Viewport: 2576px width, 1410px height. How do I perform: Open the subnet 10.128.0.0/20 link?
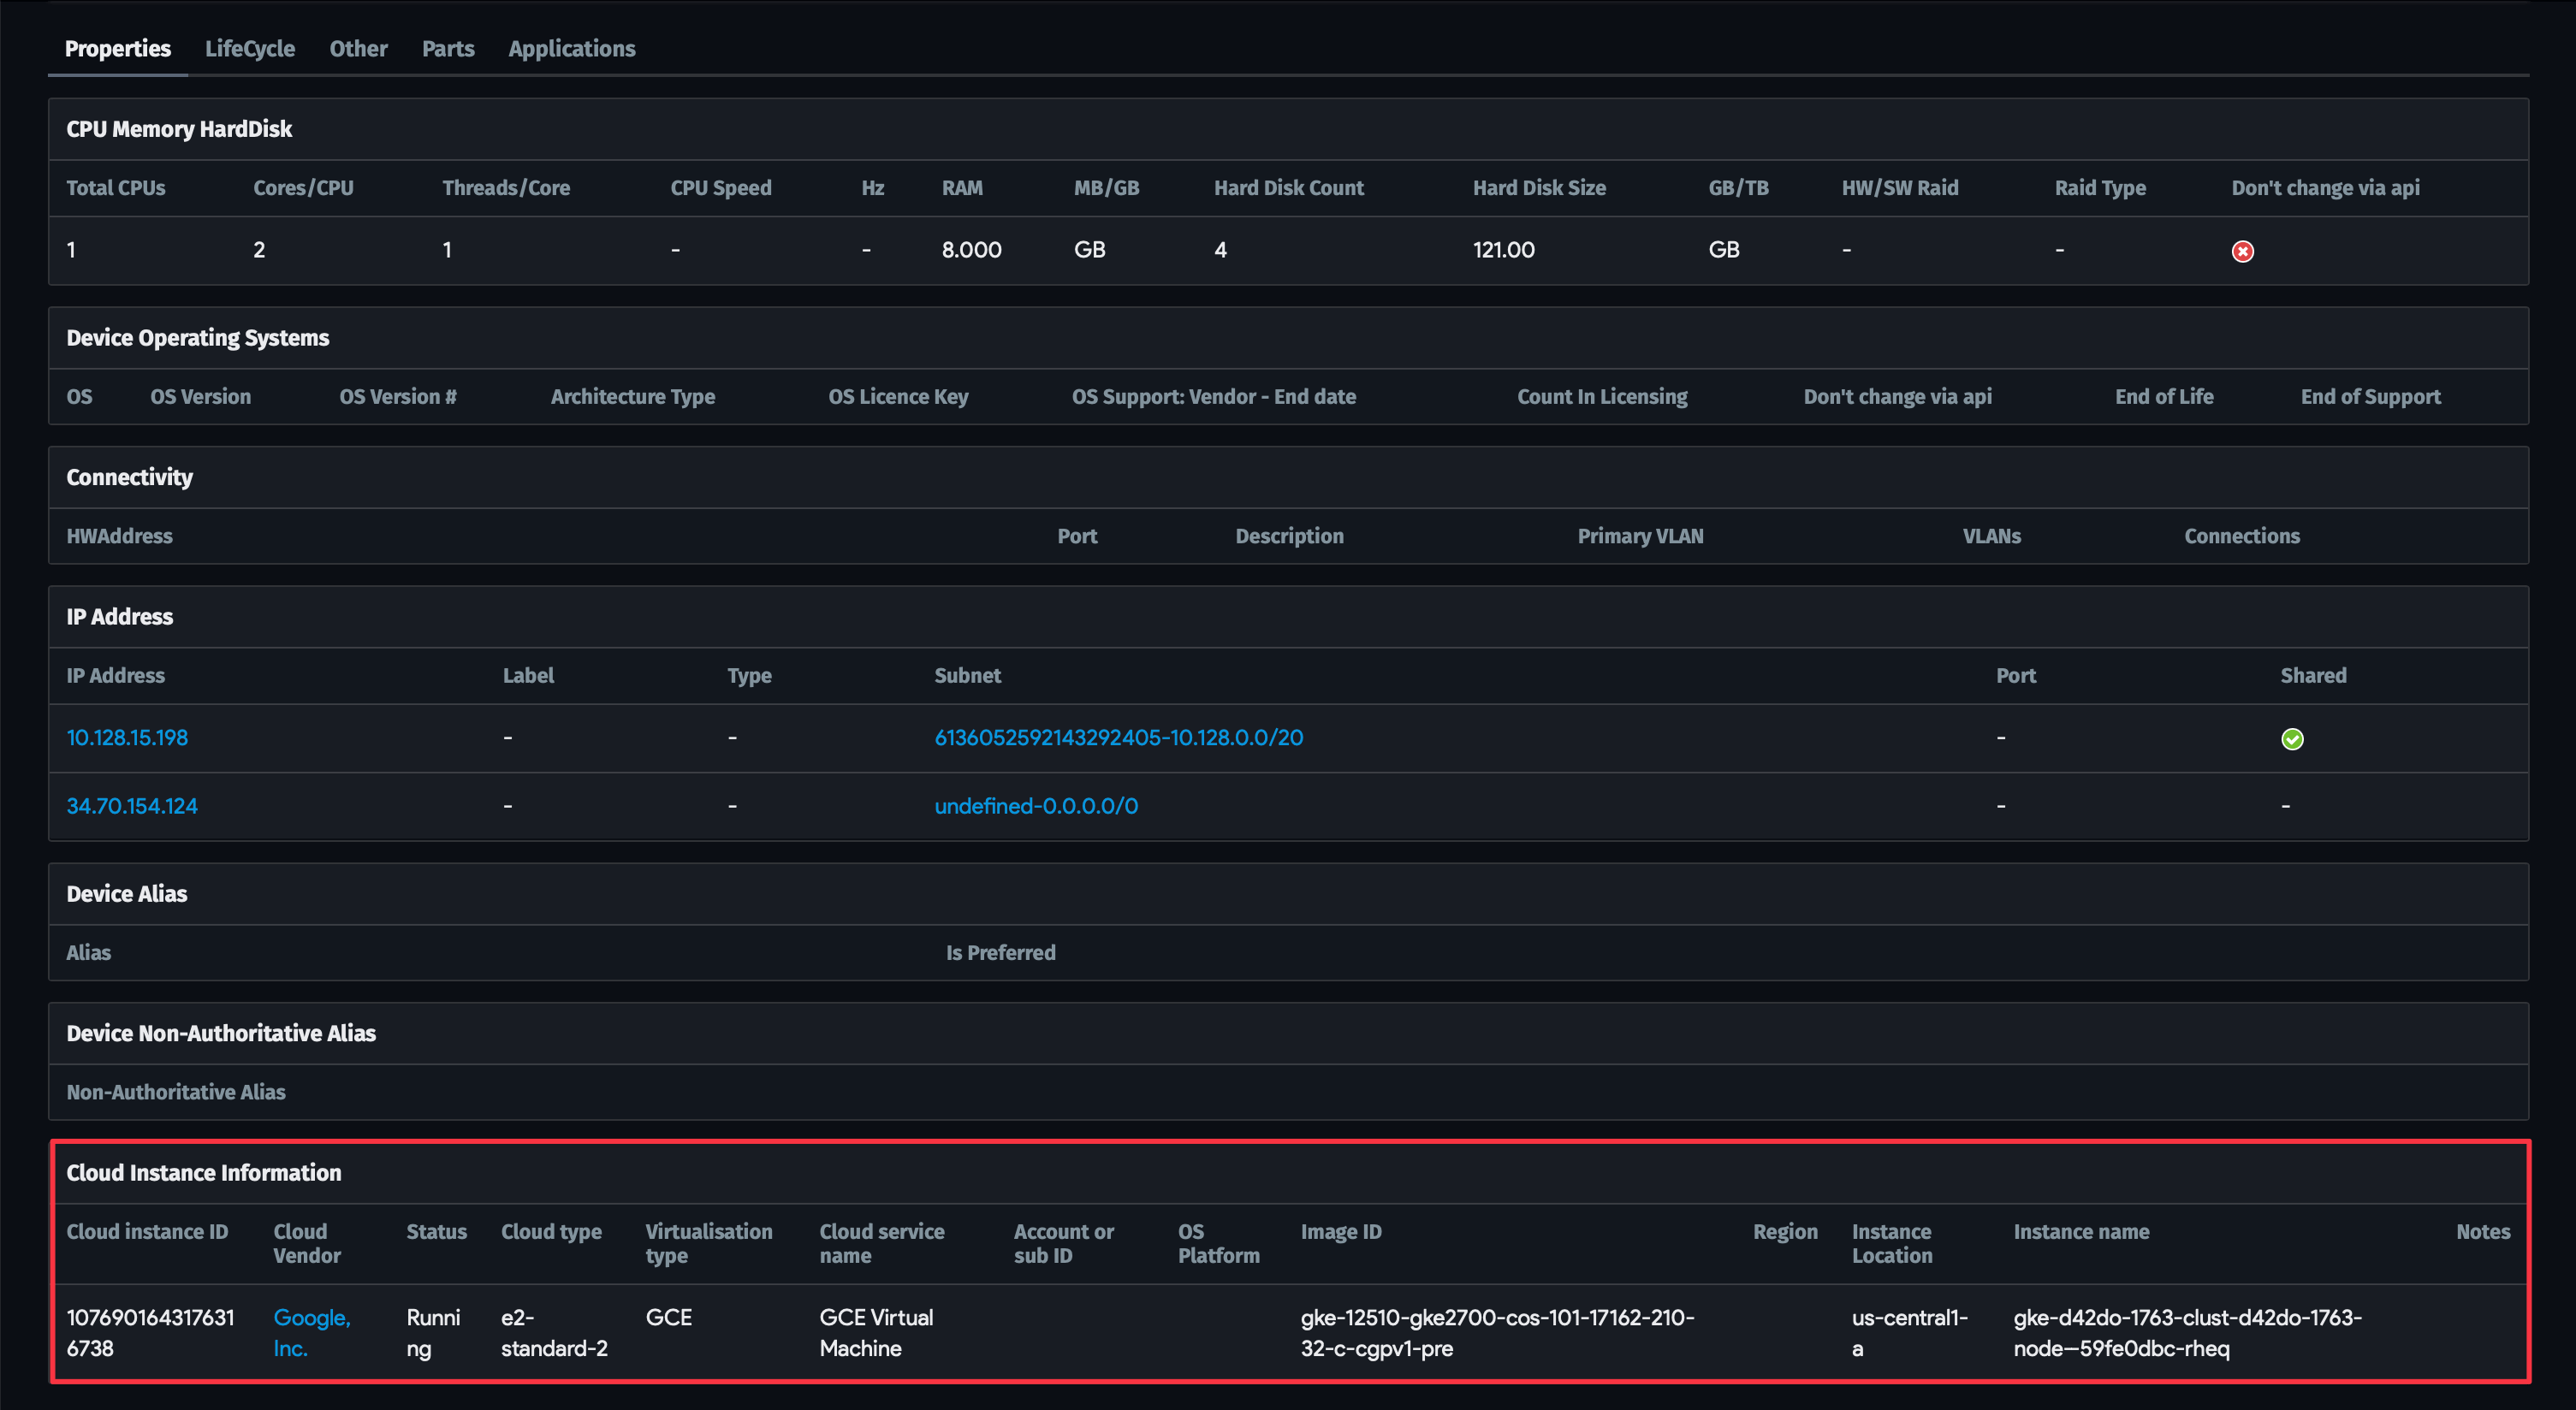point(1118,738)
